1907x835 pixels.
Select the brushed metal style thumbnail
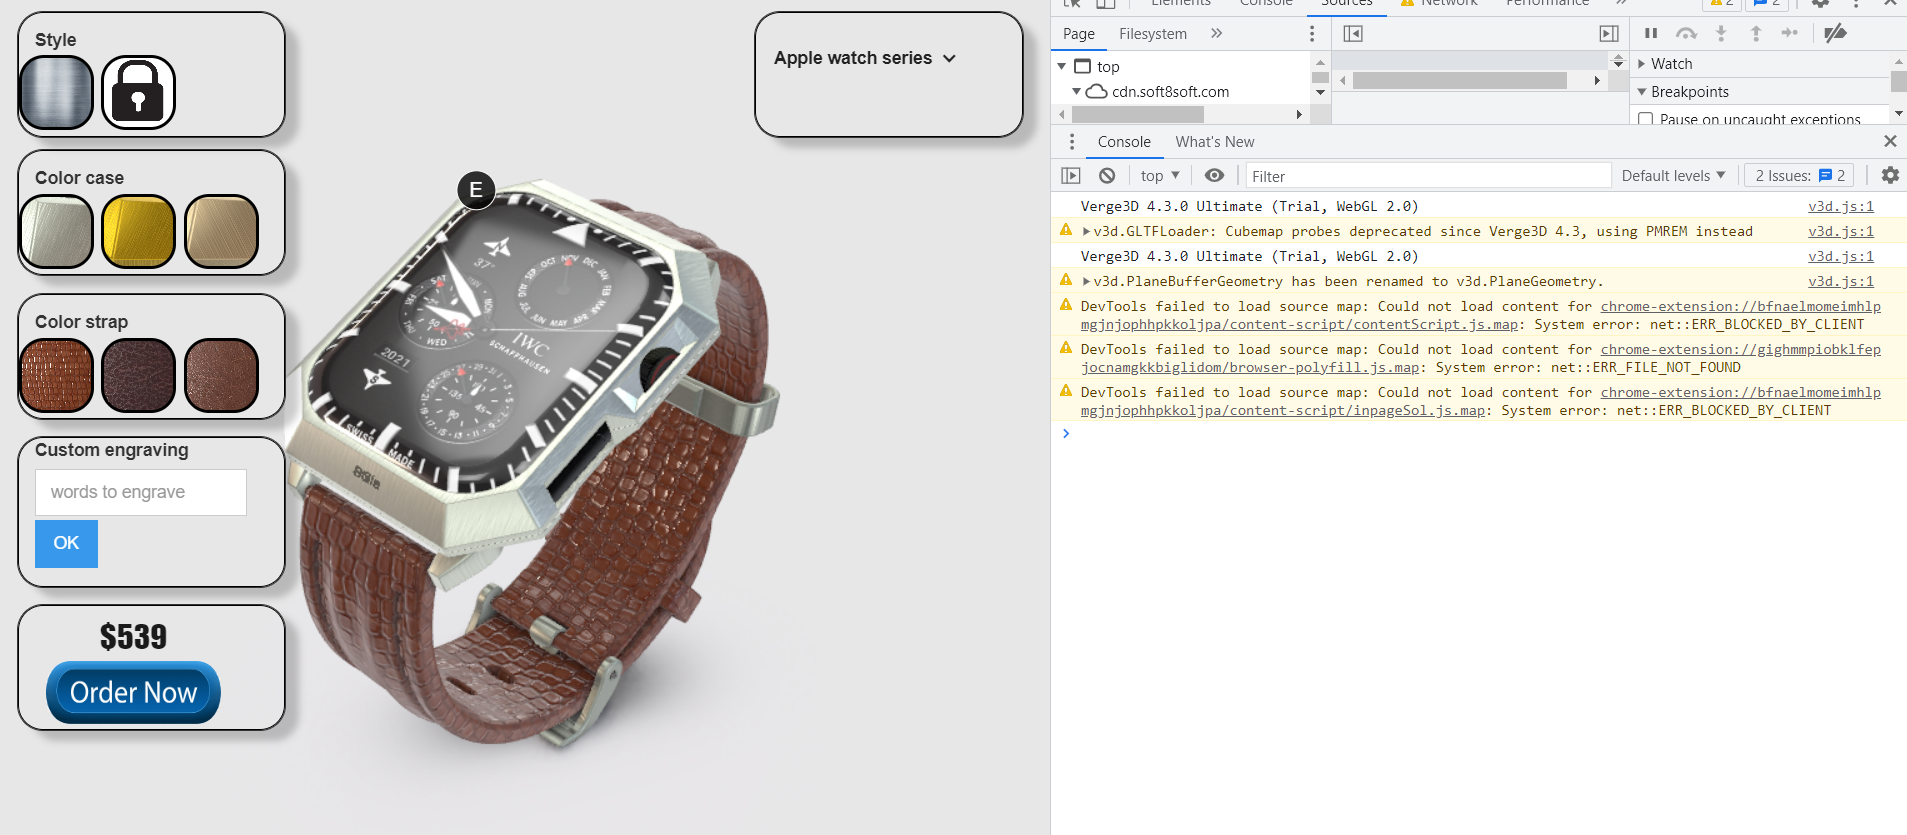[x=57, y=92]
